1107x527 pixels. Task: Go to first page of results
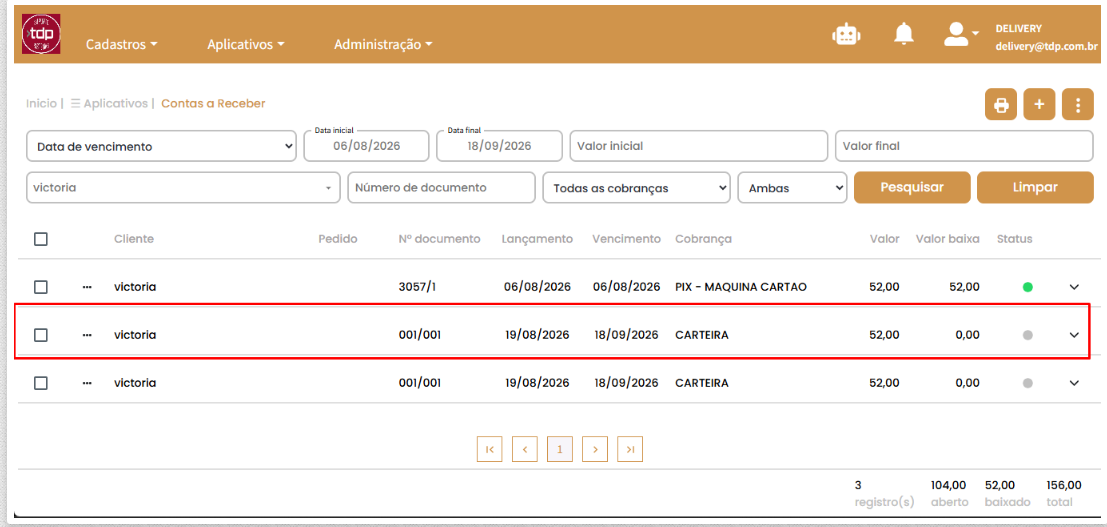pyautogui.click(x=489, y=449)
